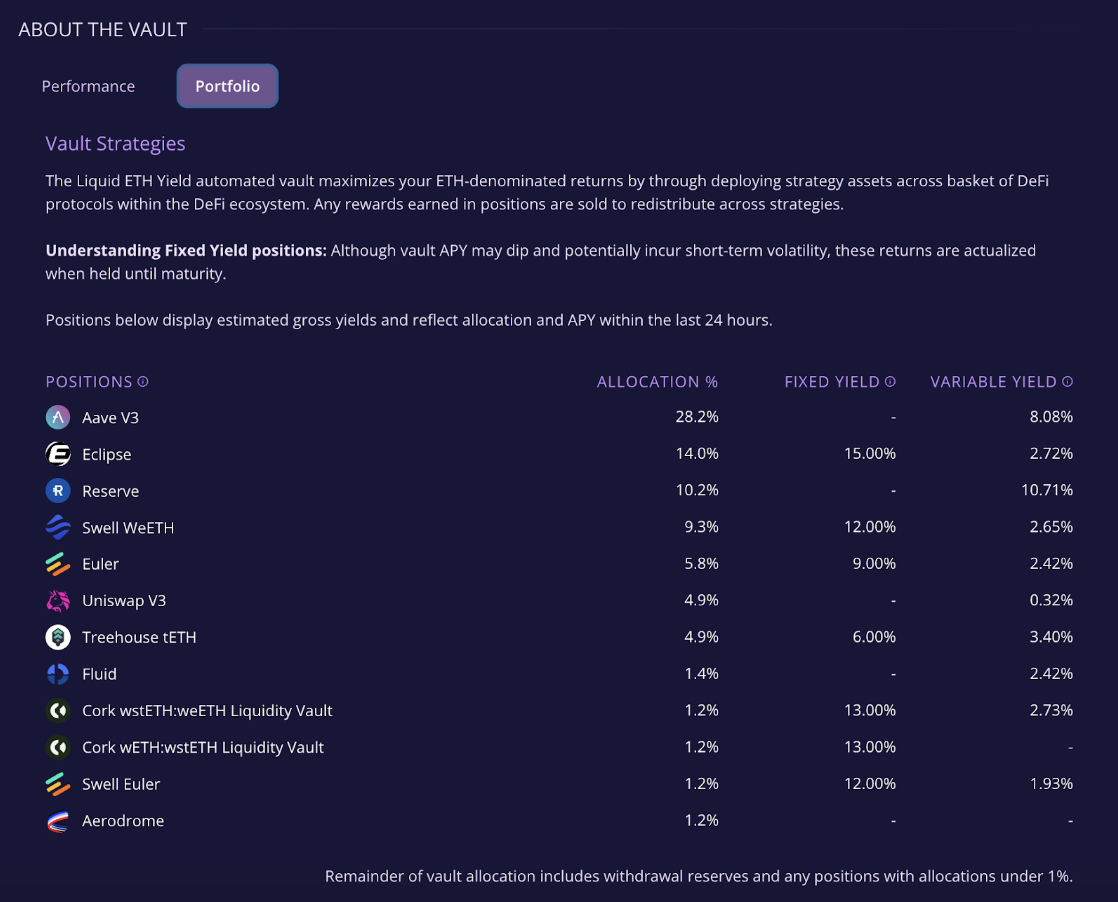Select the Aerodrome protocol logo
The height and width of the screenshot is (902, 1118).
(x=57, y=820)
